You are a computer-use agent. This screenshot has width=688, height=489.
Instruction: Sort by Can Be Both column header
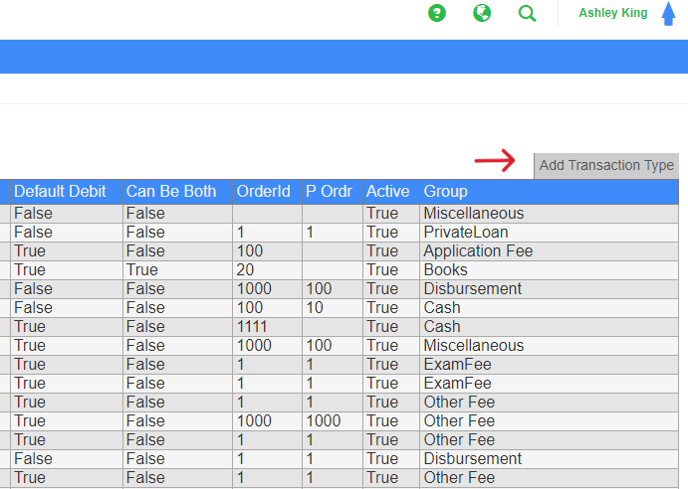[171, 191]
